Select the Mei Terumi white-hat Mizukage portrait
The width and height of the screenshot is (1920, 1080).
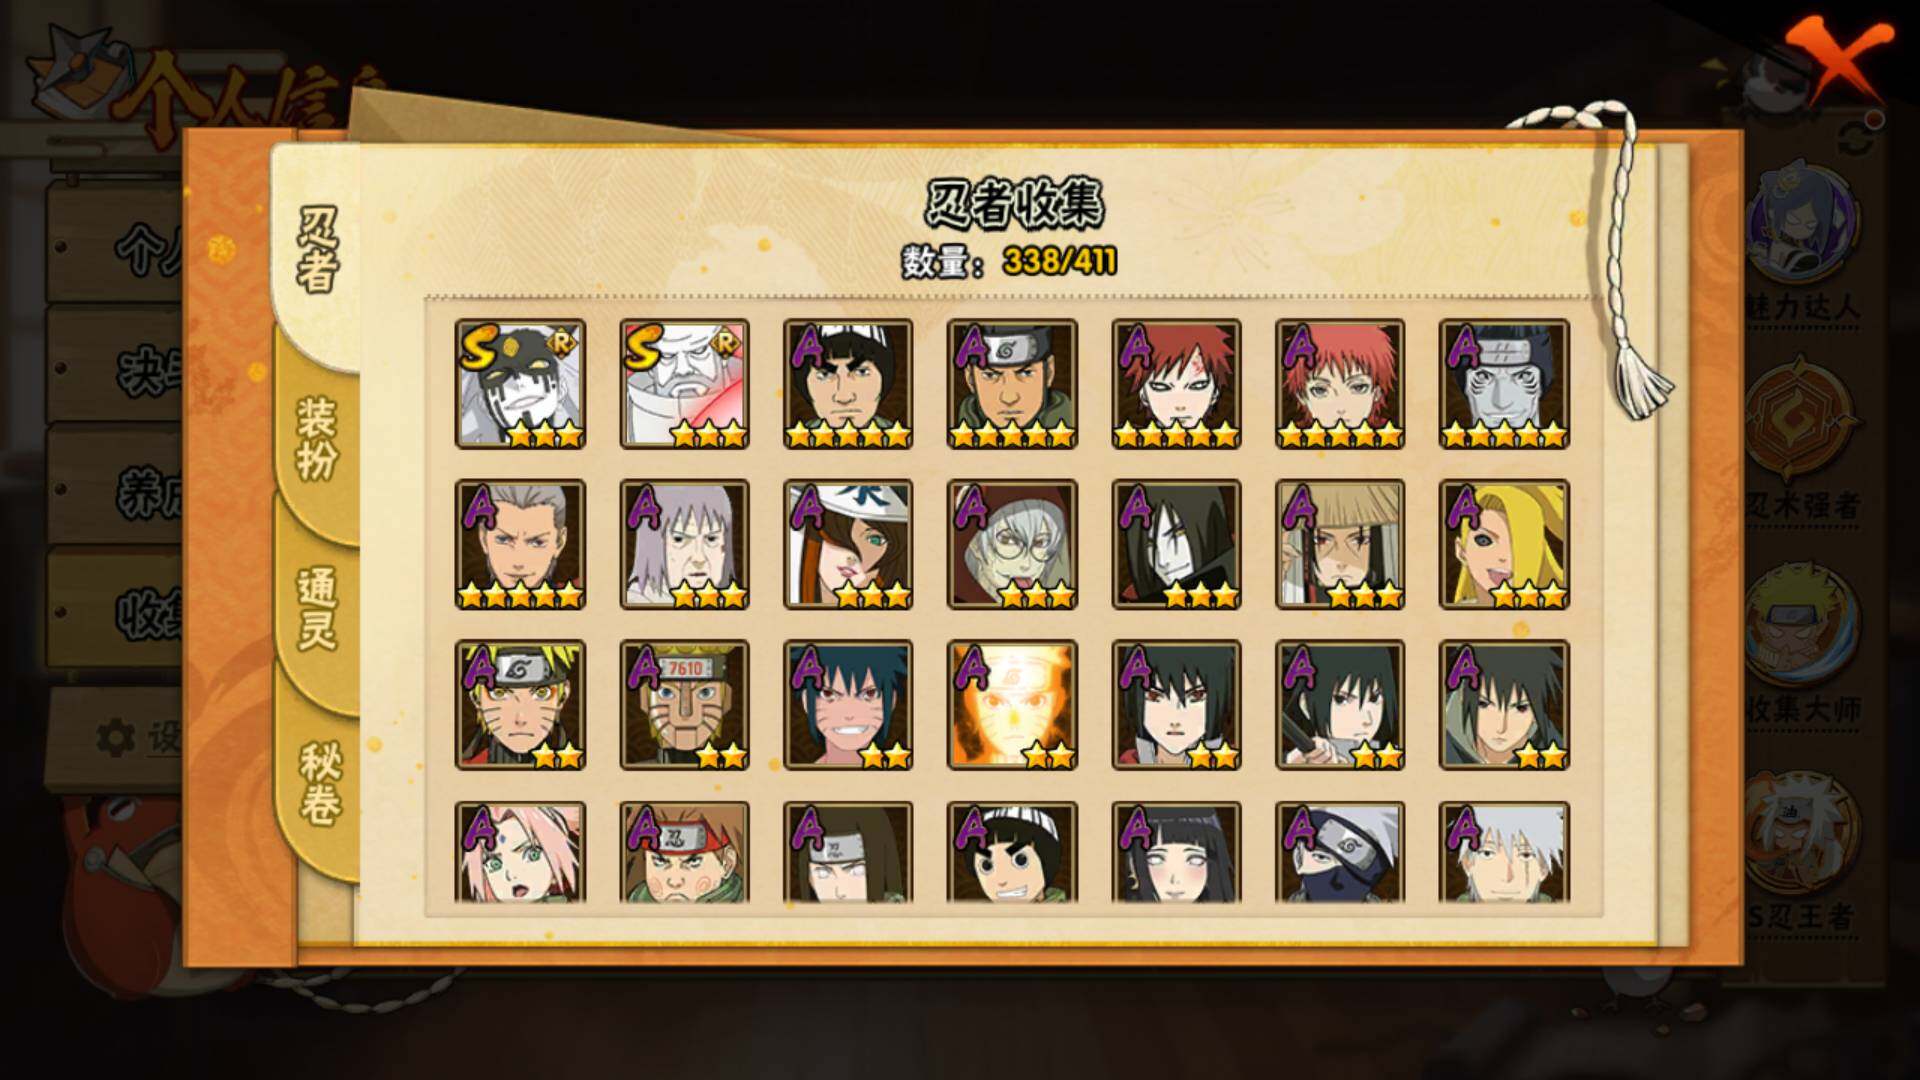point(848,544)
